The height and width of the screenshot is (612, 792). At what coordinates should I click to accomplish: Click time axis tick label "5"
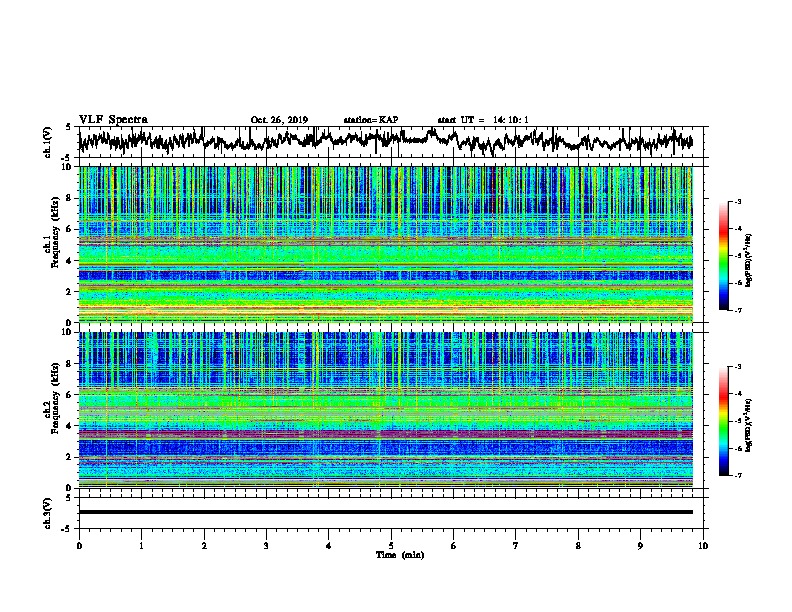pyautogui.click(x=391, y=546)
